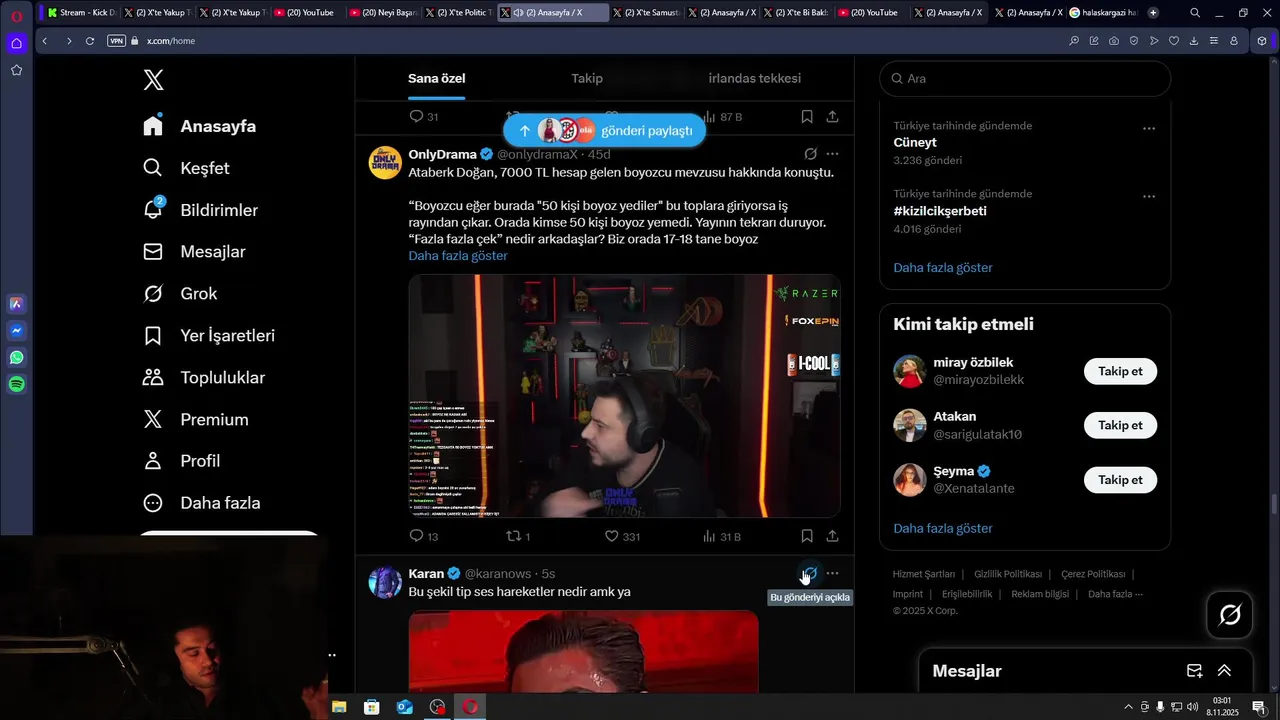Like the OnlyDrama post (331 likes)
Screen dimensions: 1280x720
622,536
